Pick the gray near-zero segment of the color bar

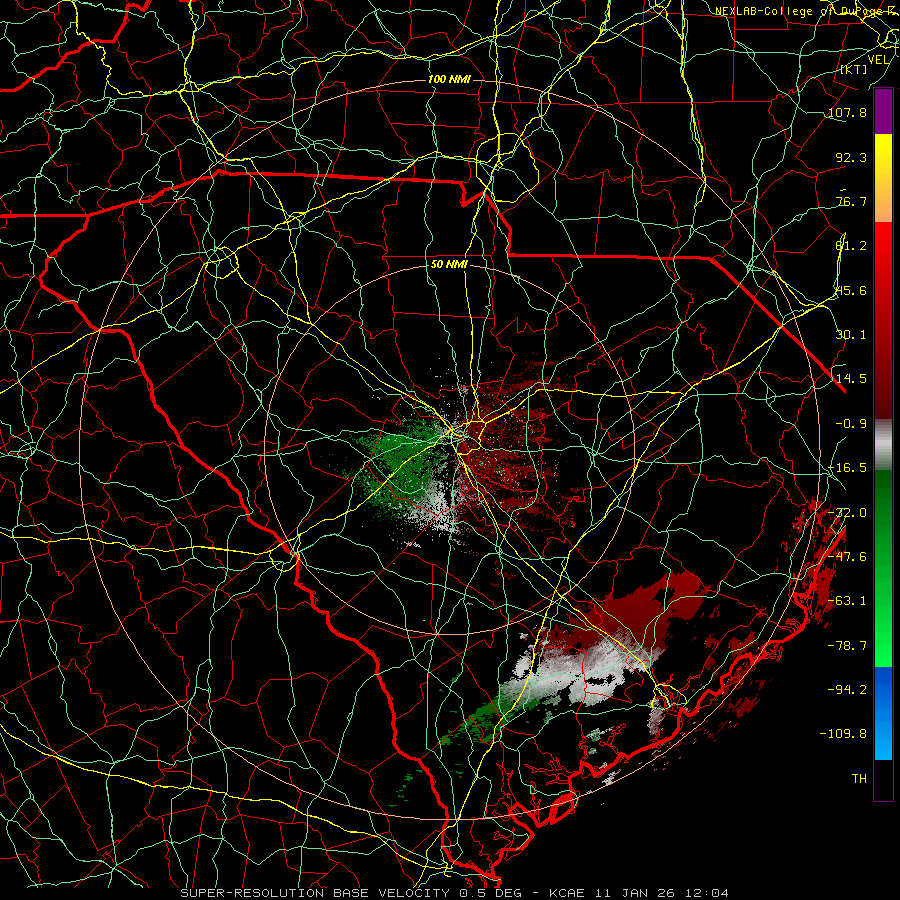click(x=883, y=445)
